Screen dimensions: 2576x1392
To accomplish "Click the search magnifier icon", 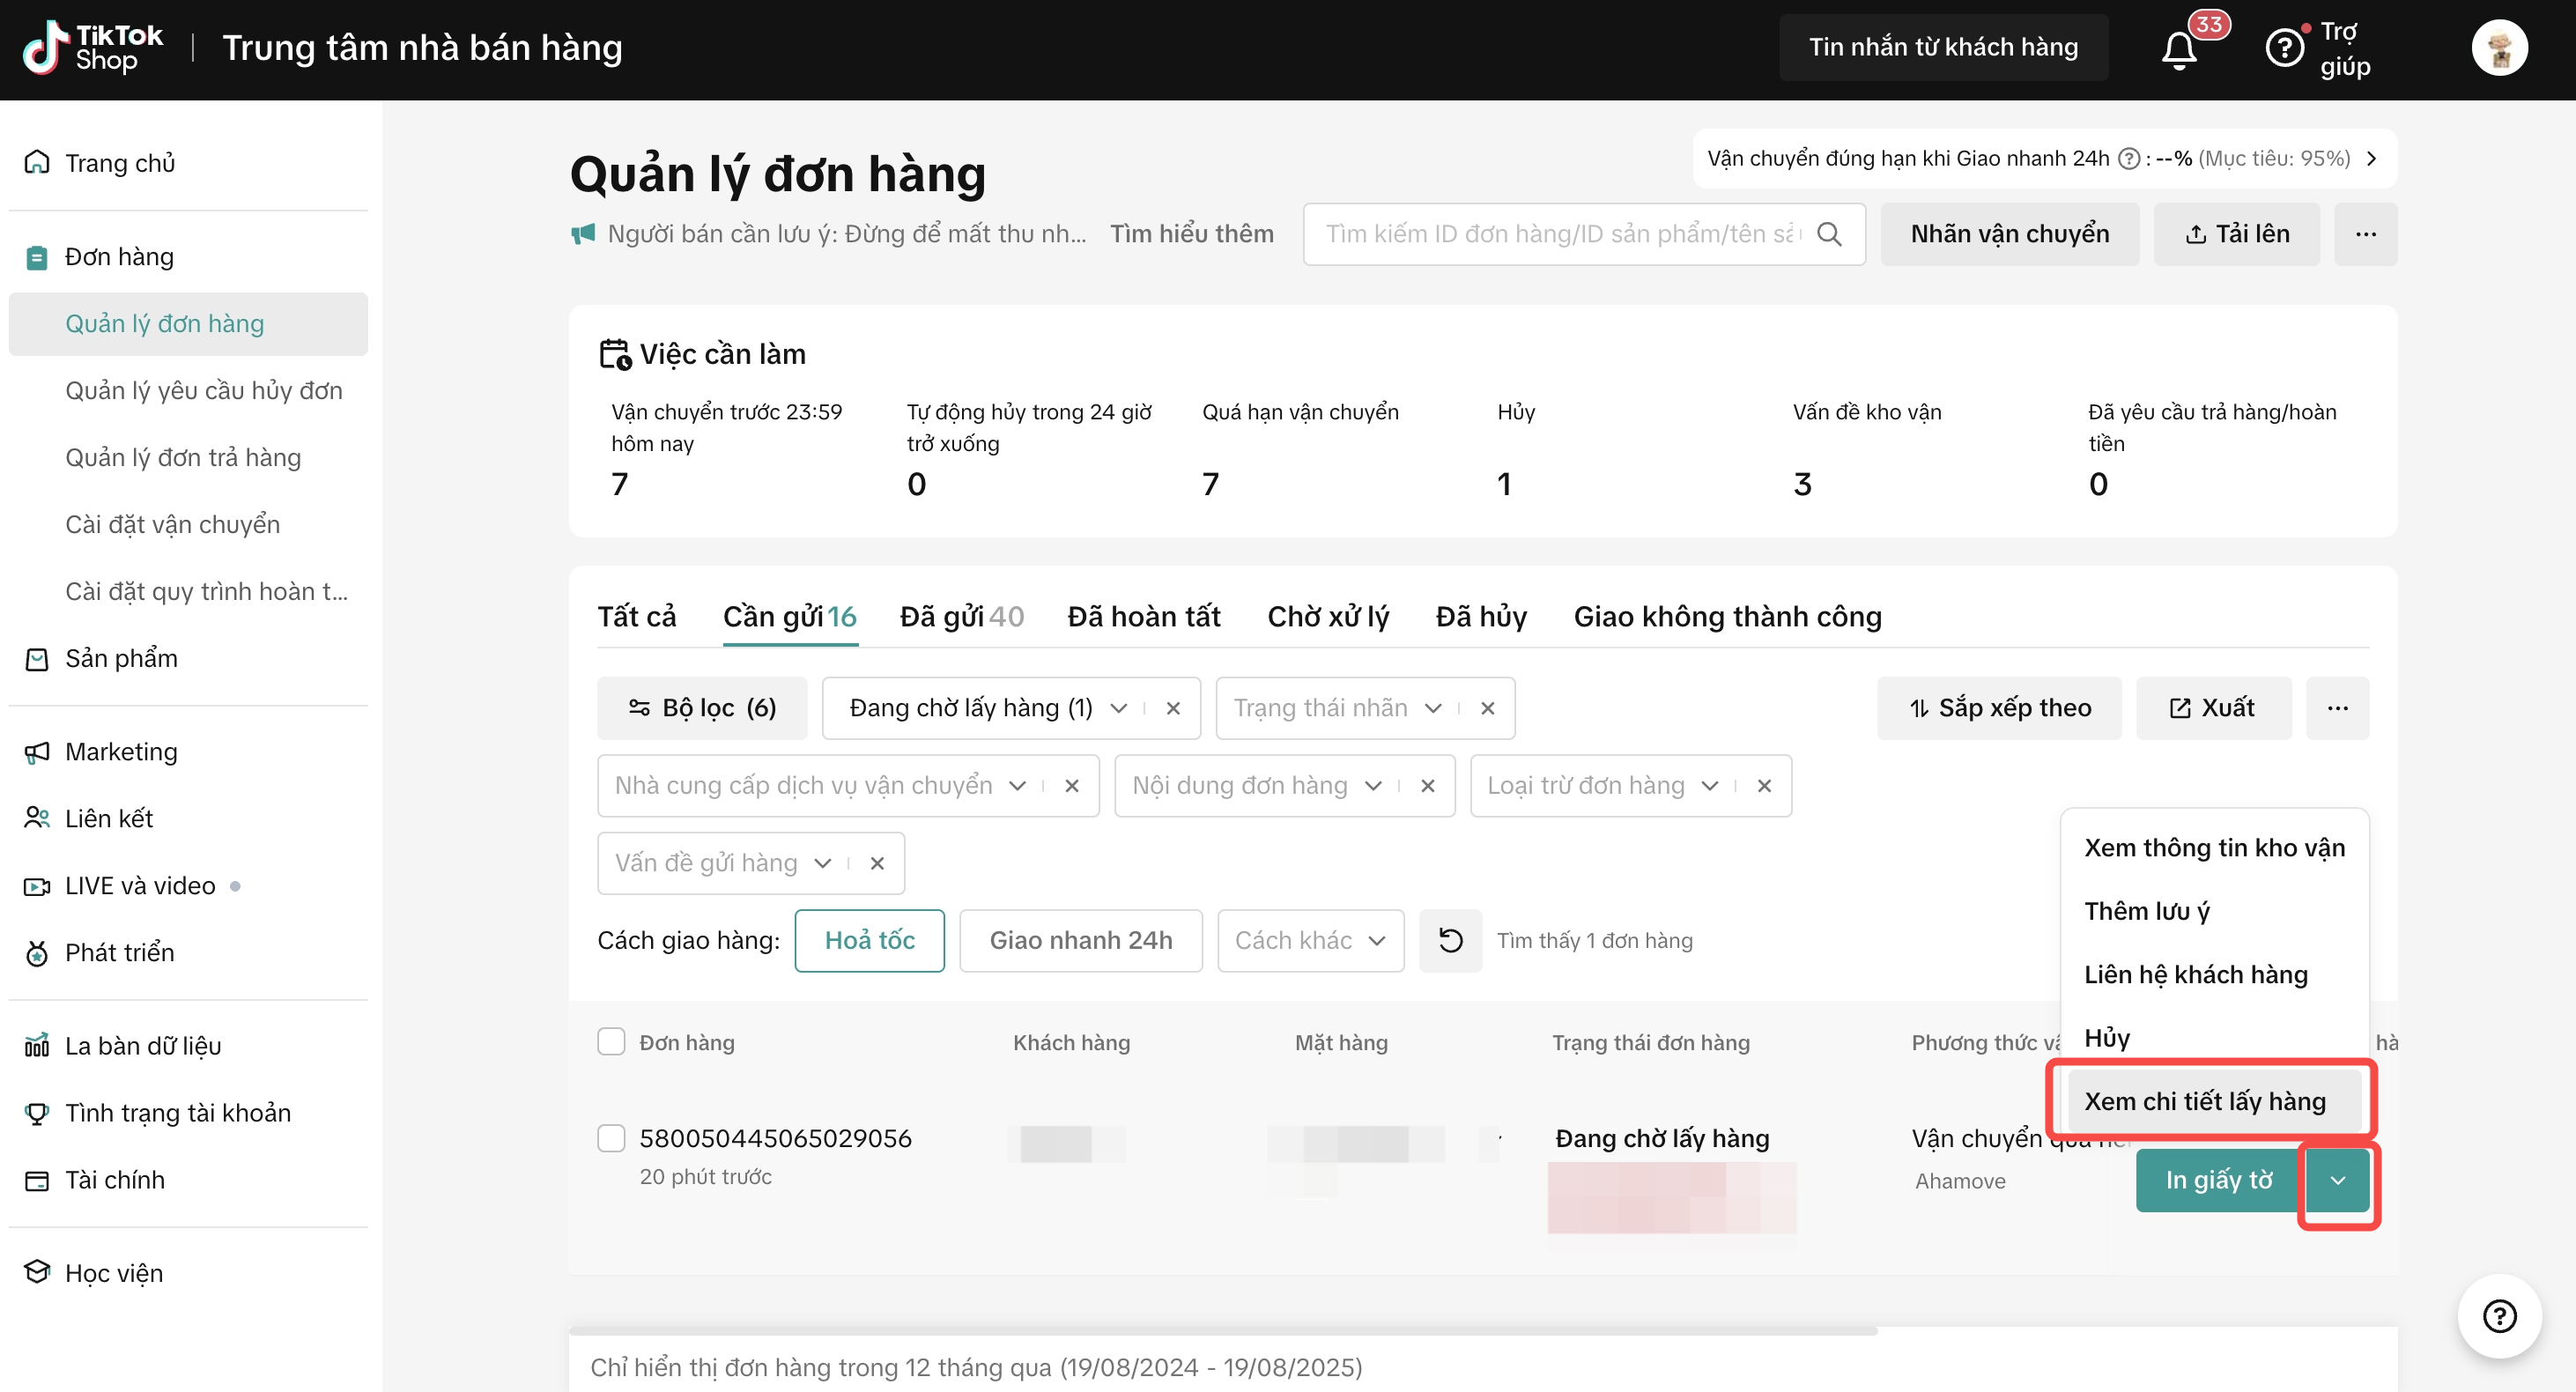I will pyautogui.click(x=1829, y=234).
